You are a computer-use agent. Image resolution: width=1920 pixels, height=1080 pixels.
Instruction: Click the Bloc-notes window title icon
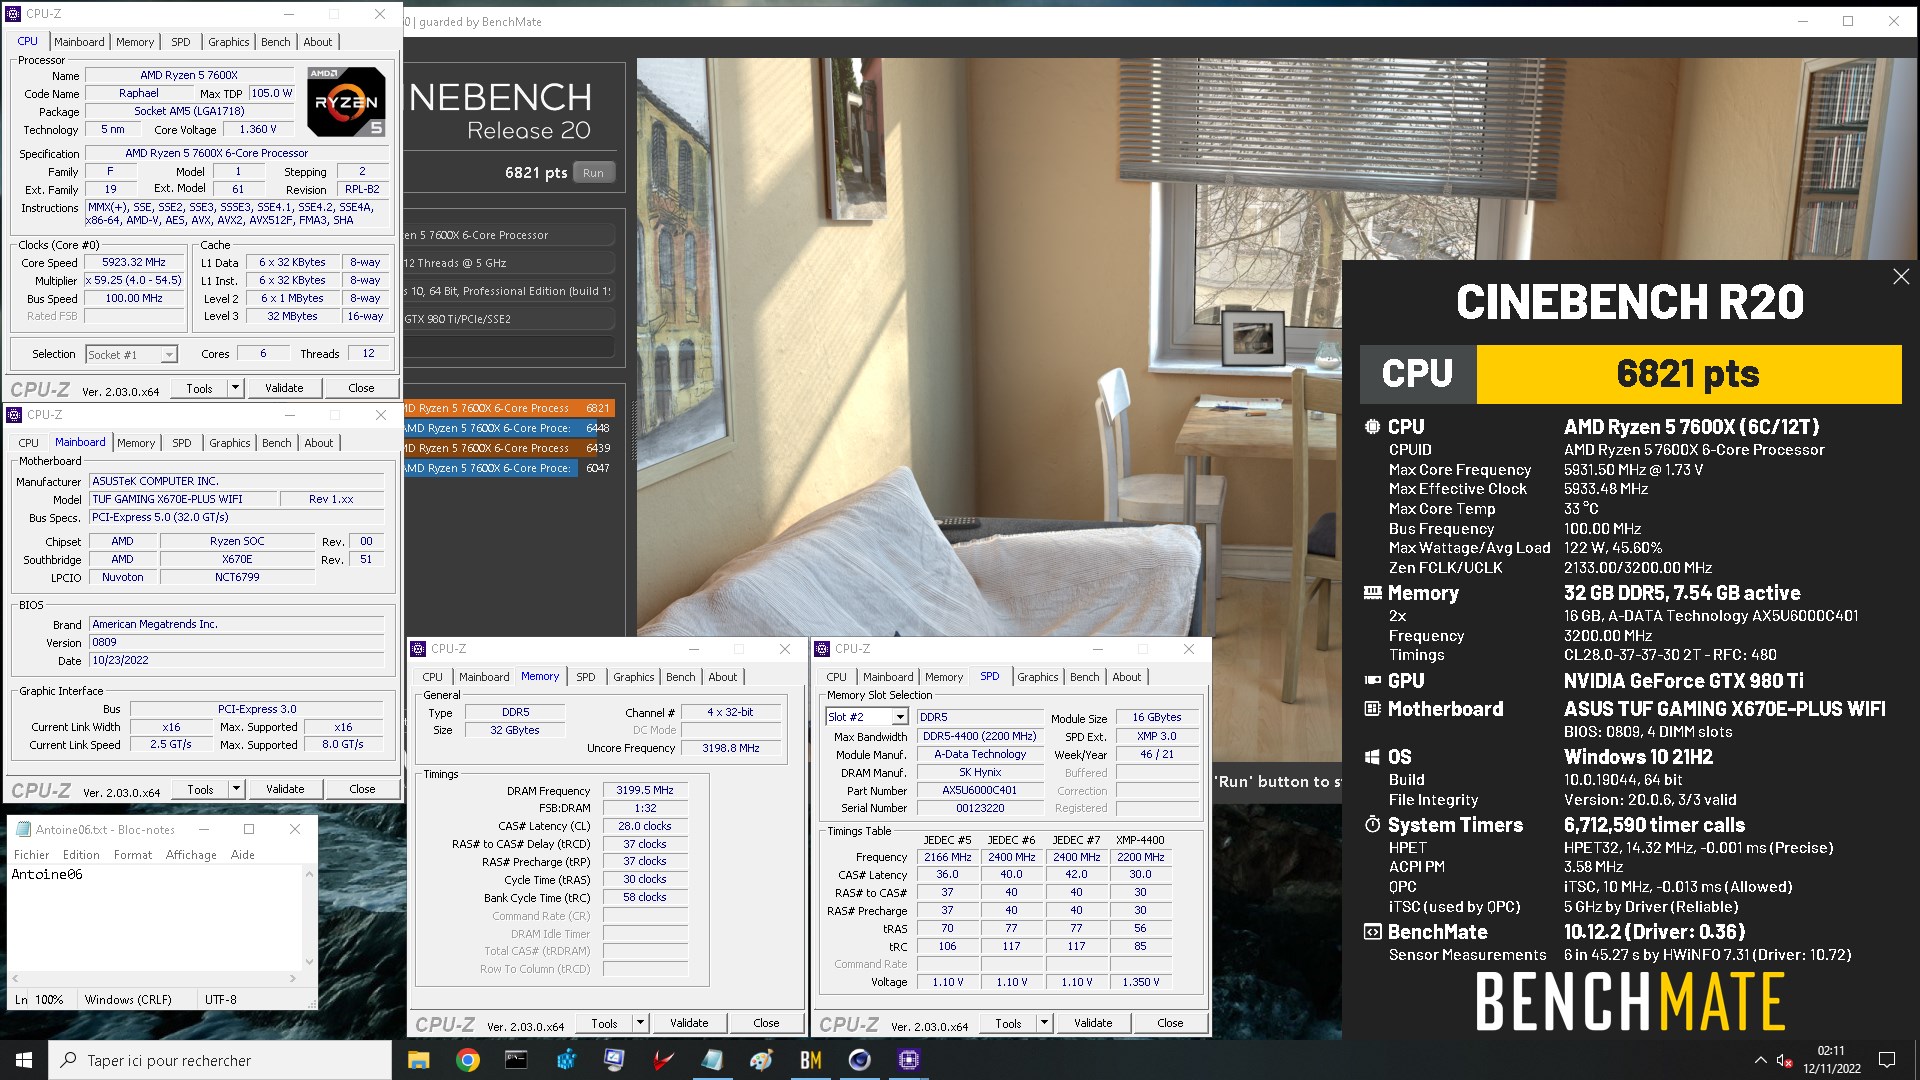22,829
